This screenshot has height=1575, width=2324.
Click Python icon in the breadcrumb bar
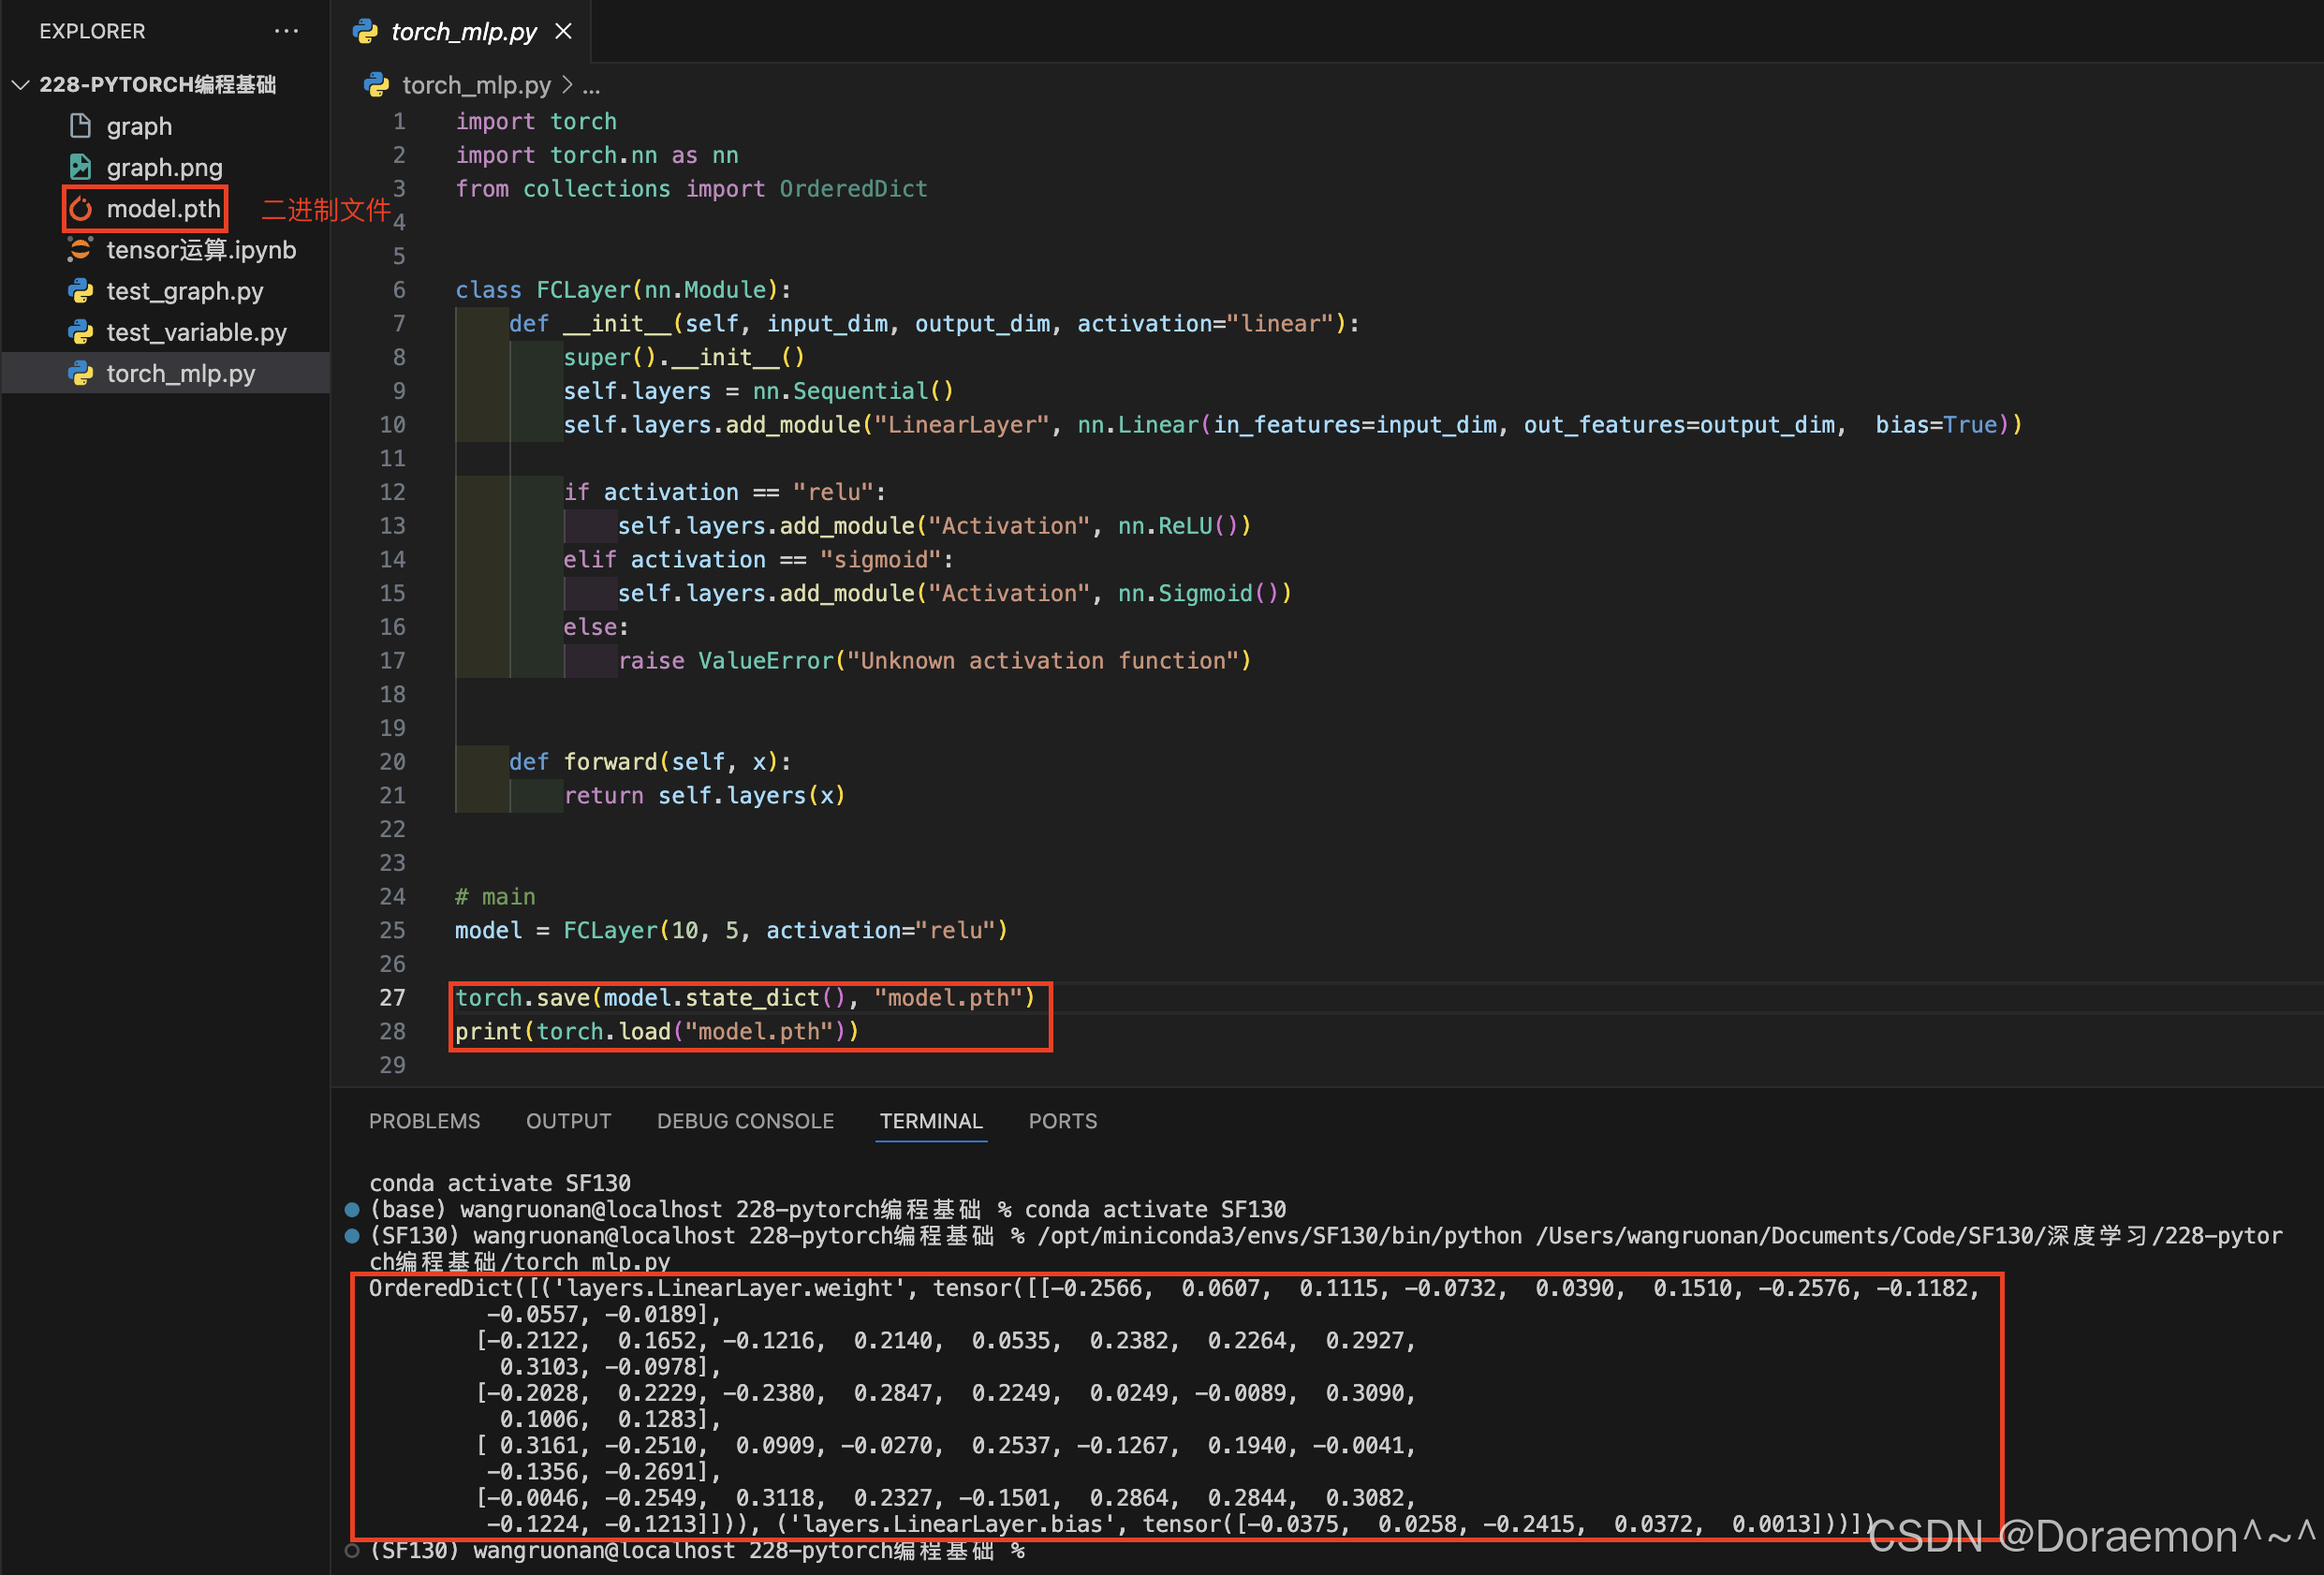pos(377,85)
